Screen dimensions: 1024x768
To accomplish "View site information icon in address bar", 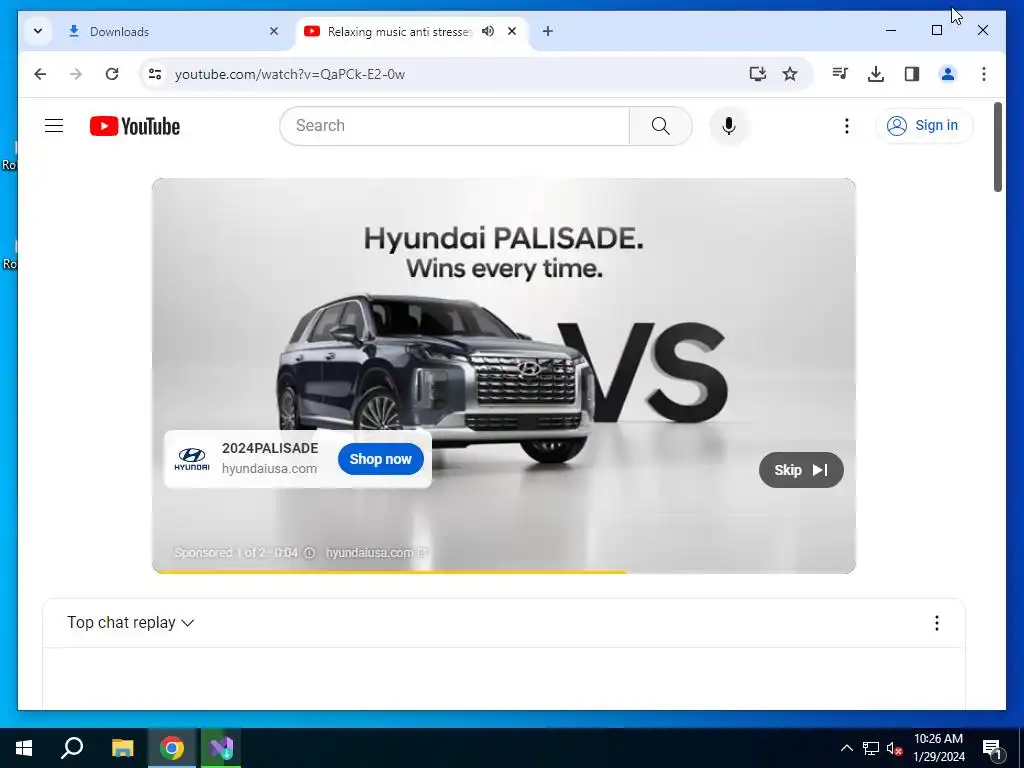I will point(155,74).
